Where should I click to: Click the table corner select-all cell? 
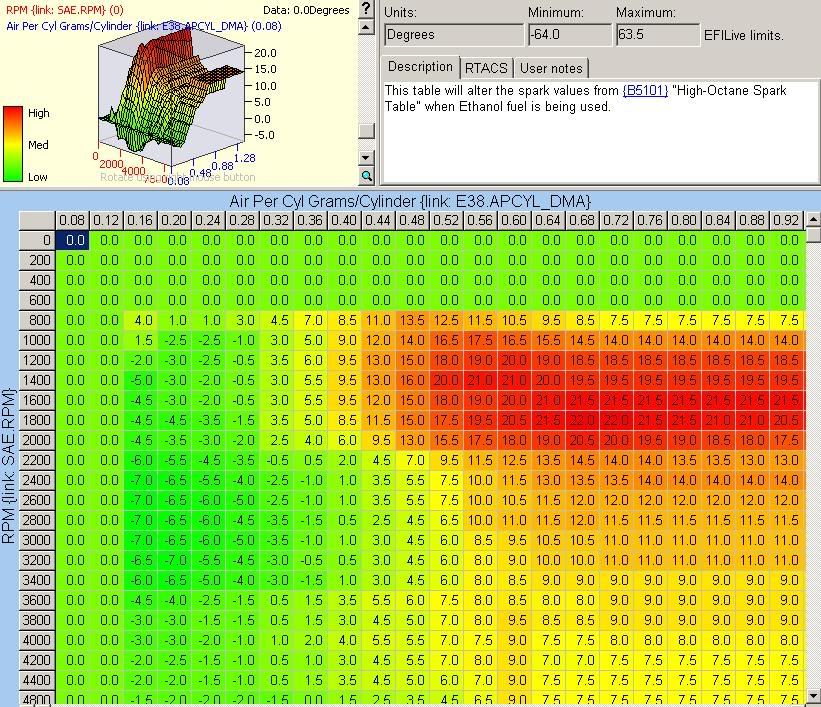point(38,220)
